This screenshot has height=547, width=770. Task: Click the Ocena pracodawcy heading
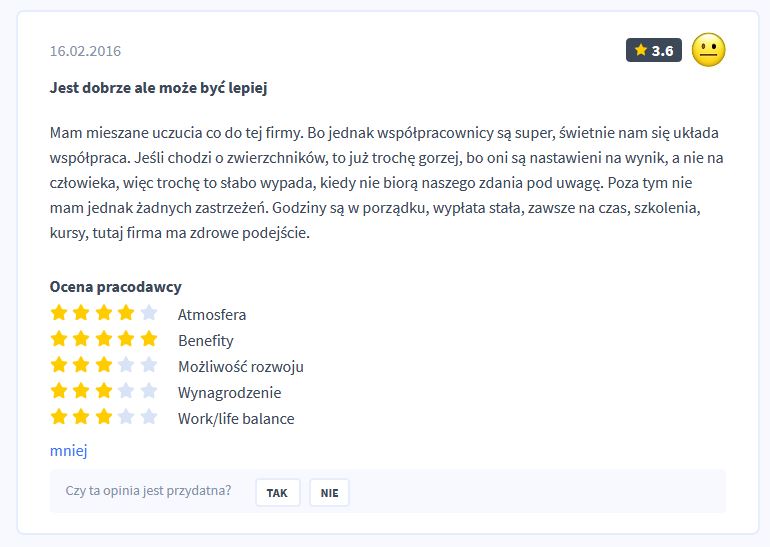(116, 286)
